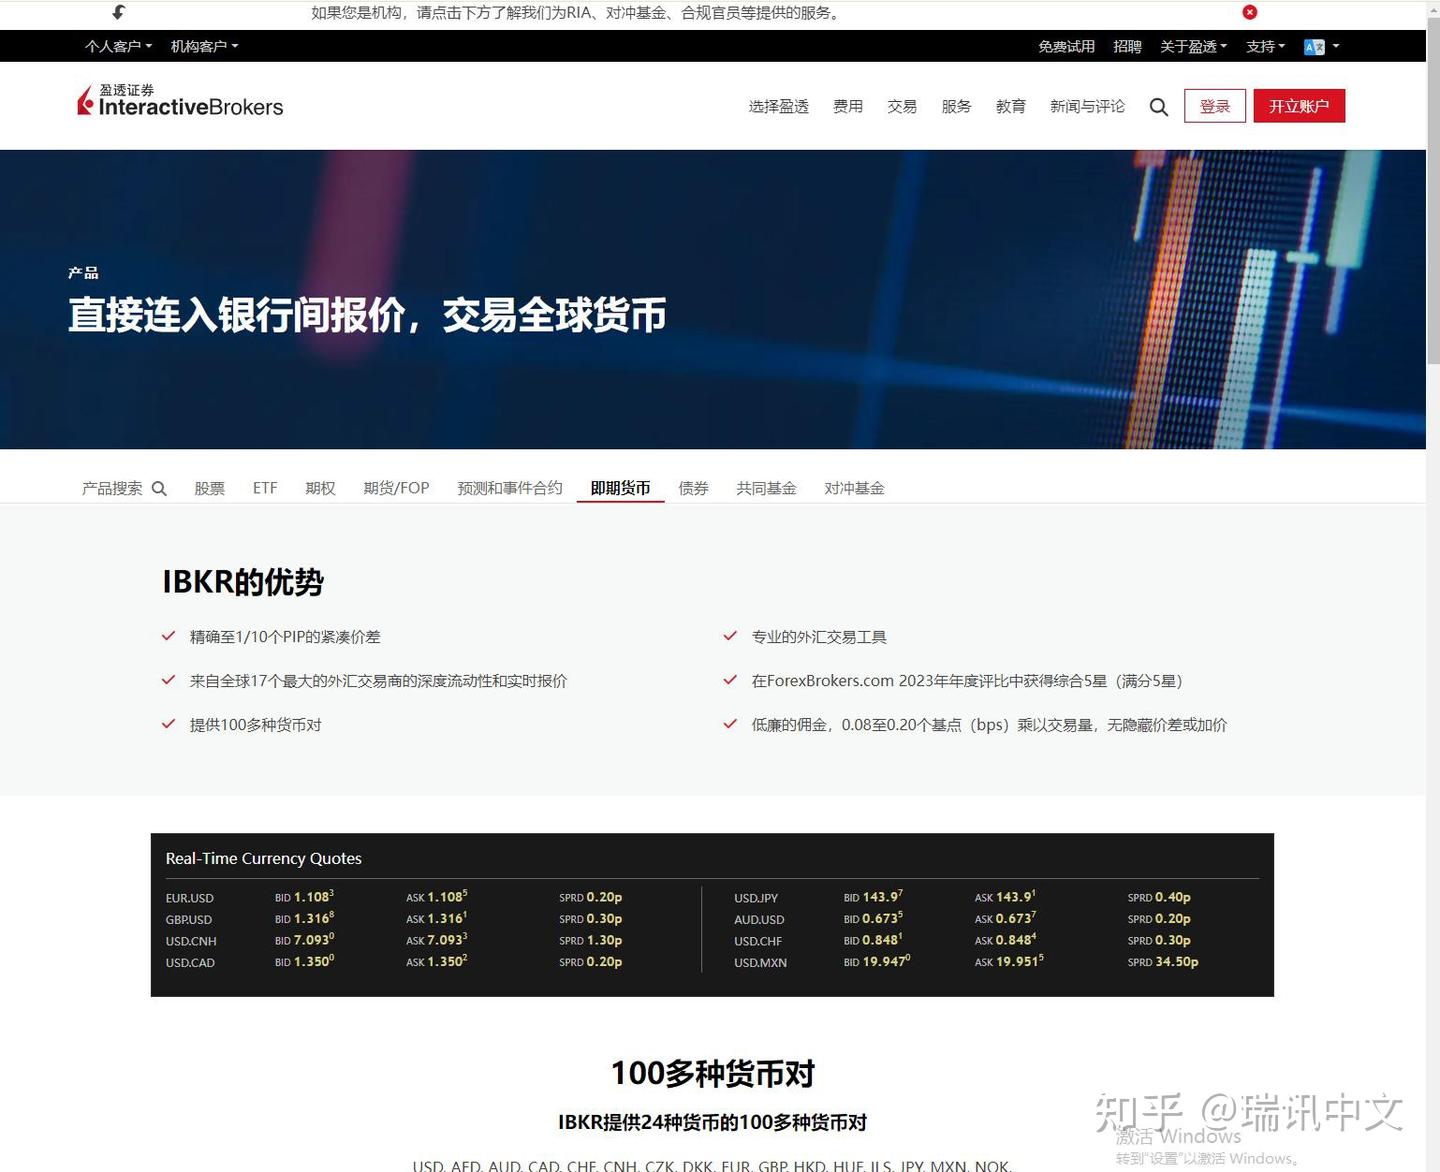Image resolution: width=1440 pixels, height=1172 pixels.
Task: Click the note icon above the banner
Action: click(117, 12)
